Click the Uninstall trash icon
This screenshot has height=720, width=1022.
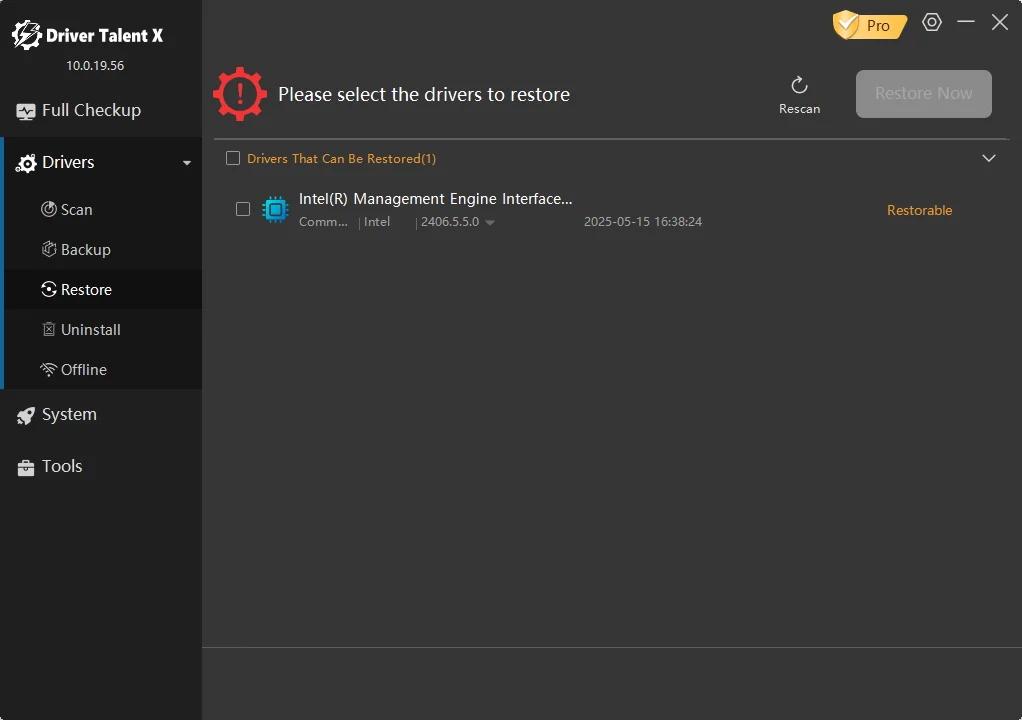click(49, 329)
